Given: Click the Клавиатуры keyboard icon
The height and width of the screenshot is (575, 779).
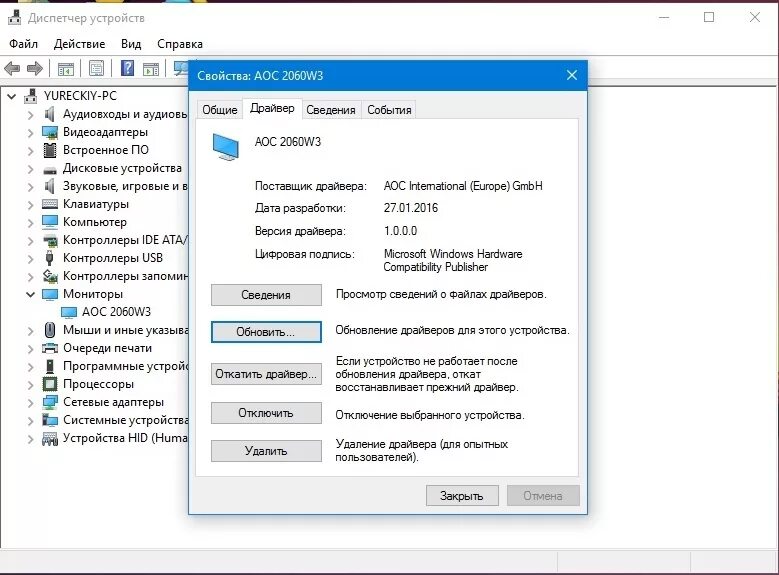Looking at the screenshot, I should coord(50,204).
